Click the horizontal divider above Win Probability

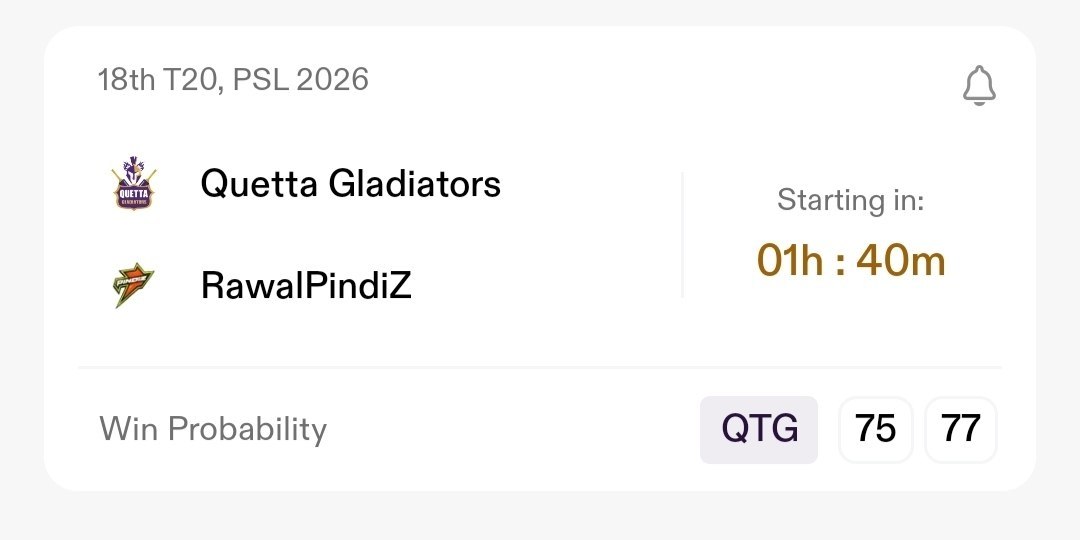tap(540, 367)
